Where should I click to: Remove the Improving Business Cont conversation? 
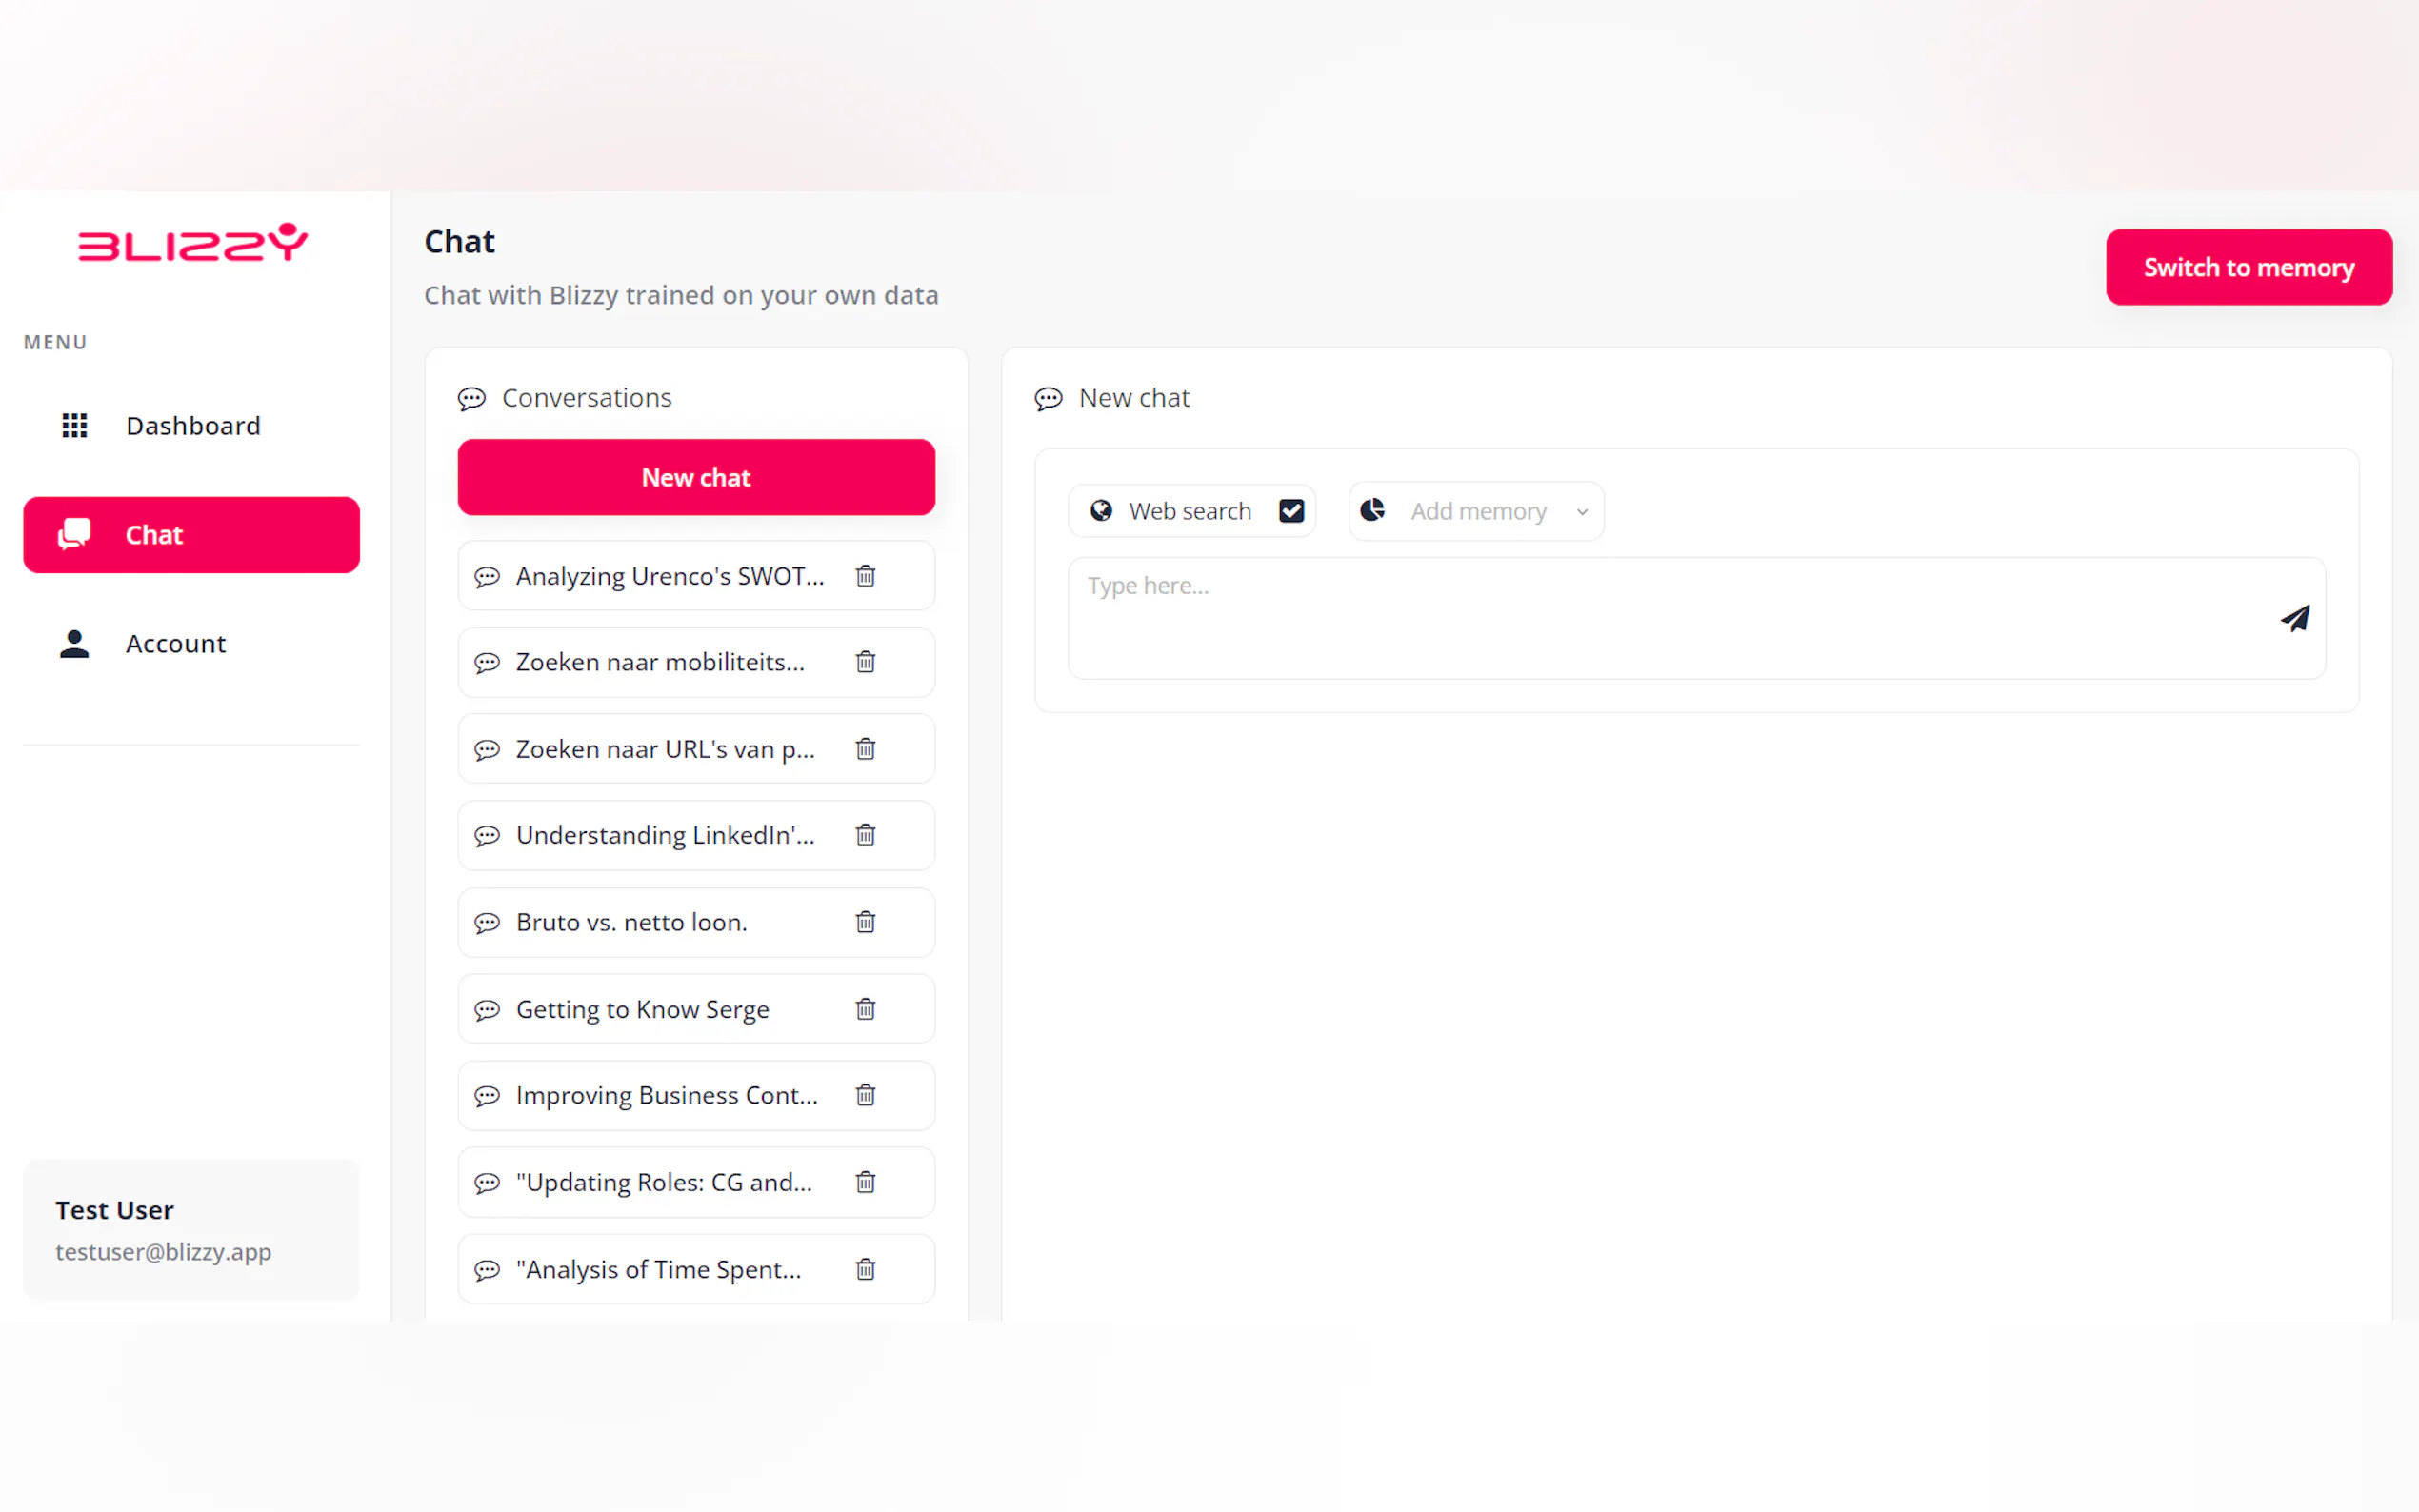click(x=865, y=1095)
